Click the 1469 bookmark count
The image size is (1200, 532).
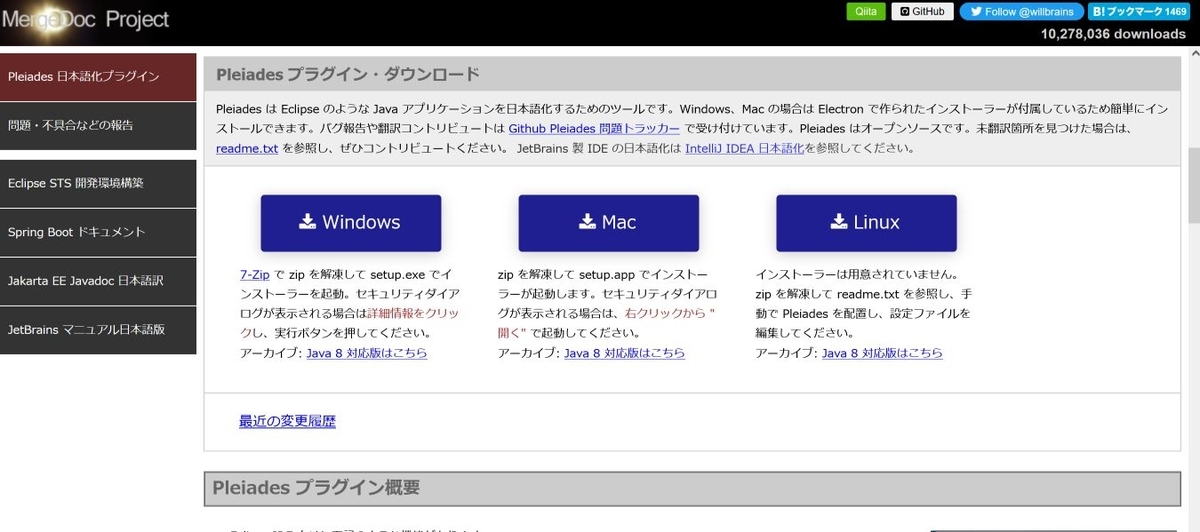click(1174, 11)
